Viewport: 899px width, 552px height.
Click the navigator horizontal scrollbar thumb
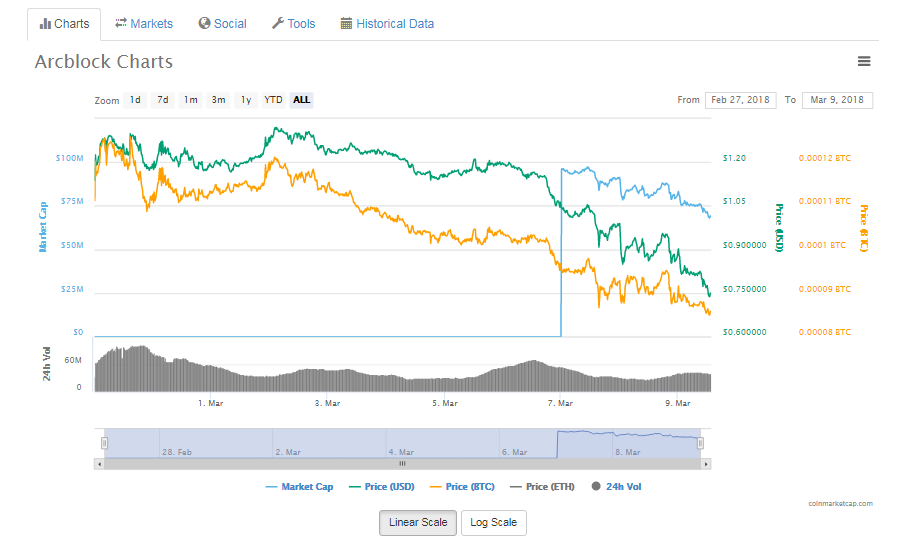tap(402, 464)
